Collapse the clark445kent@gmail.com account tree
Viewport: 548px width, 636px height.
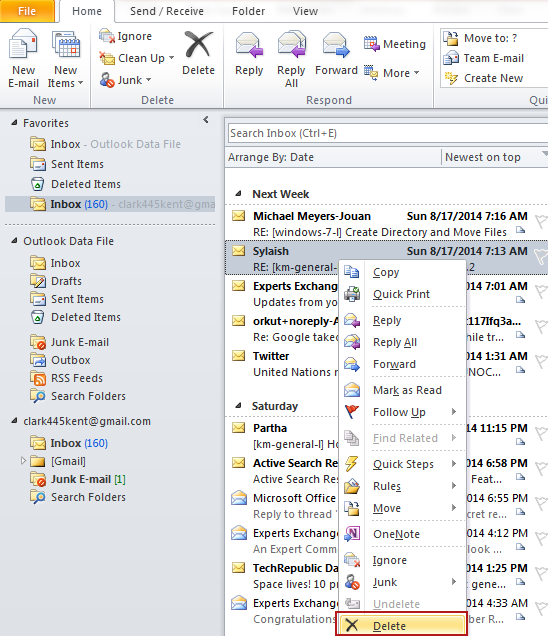tap(15, 421)
